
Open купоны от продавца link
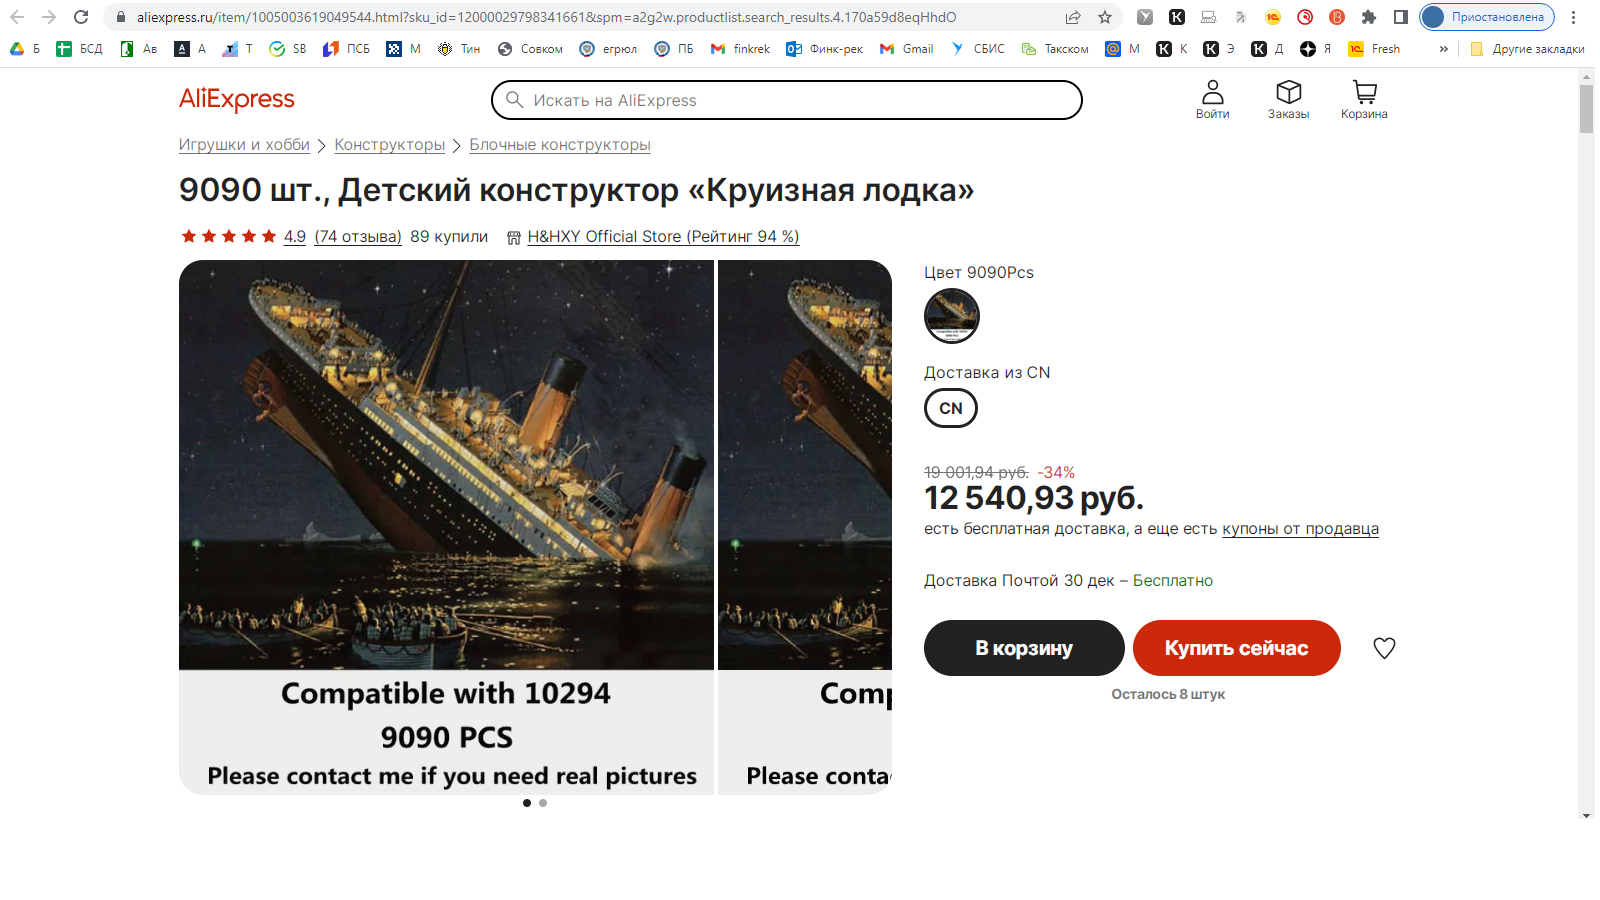point(1300,529)
